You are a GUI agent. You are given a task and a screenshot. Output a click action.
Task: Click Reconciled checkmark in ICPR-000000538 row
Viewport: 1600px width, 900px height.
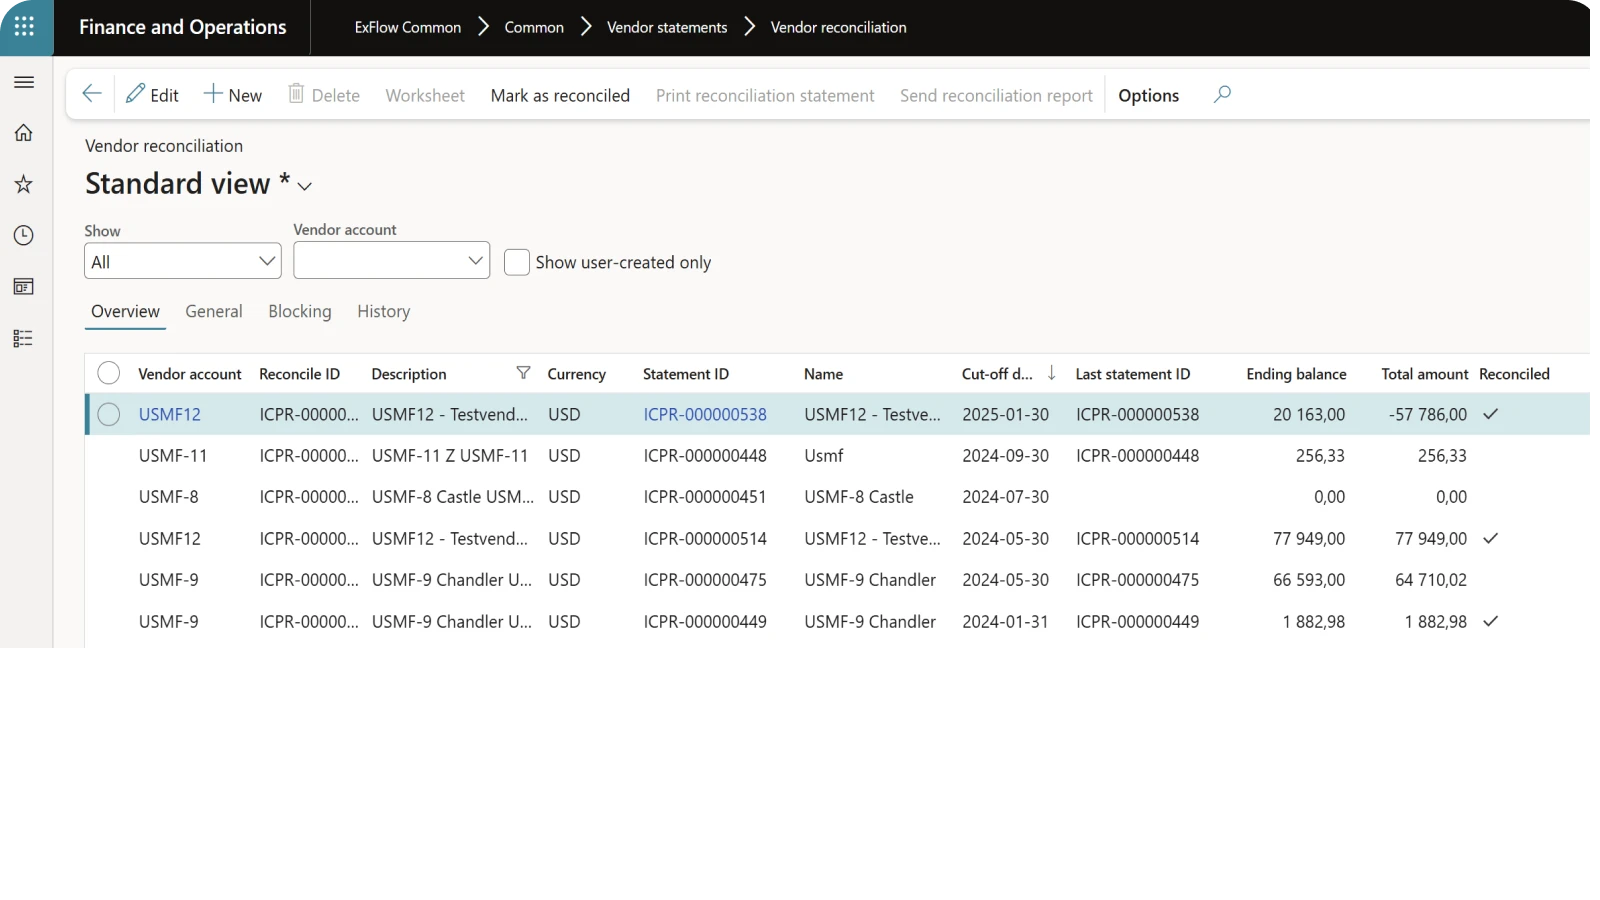click(x=1490, y=414)
